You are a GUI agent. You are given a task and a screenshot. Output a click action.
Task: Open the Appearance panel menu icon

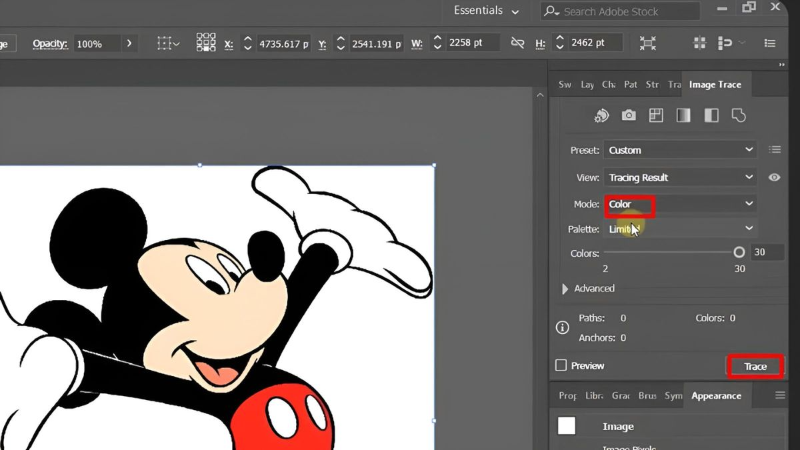click(780, 395)
